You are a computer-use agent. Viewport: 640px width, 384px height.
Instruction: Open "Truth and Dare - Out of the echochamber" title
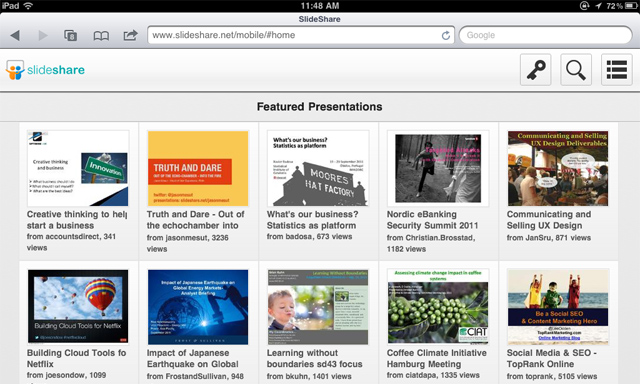click(196, 220)
